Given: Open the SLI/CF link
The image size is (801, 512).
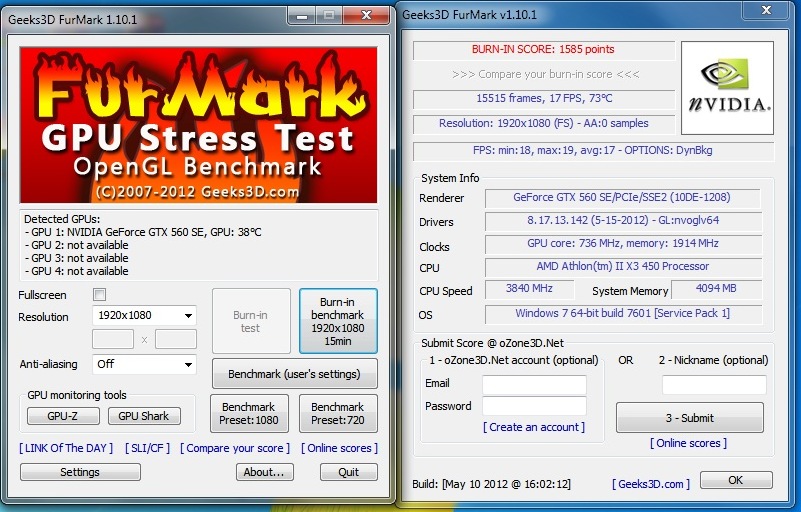Looking at the screenshot, I should pyautogui.click(x=148, y=448).
